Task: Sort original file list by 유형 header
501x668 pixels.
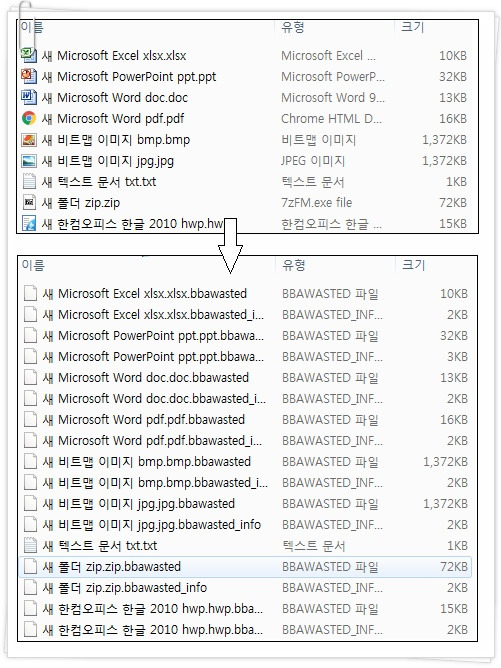Action: point(293,27)
